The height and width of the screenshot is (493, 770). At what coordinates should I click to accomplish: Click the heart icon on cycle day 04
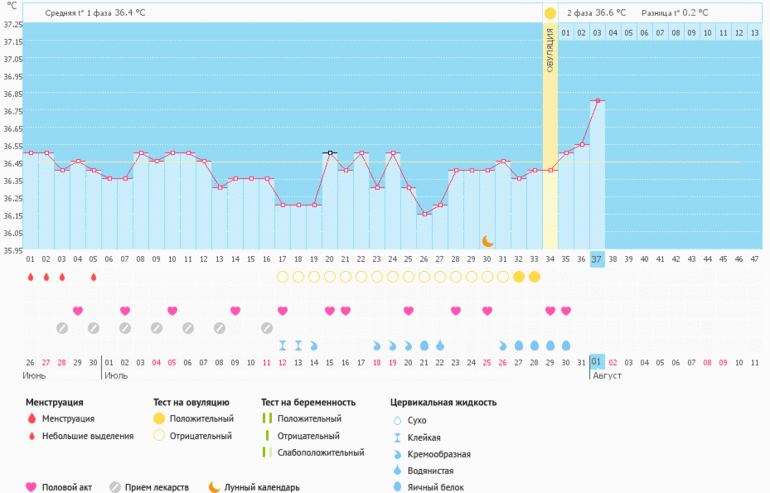point(78,311)
